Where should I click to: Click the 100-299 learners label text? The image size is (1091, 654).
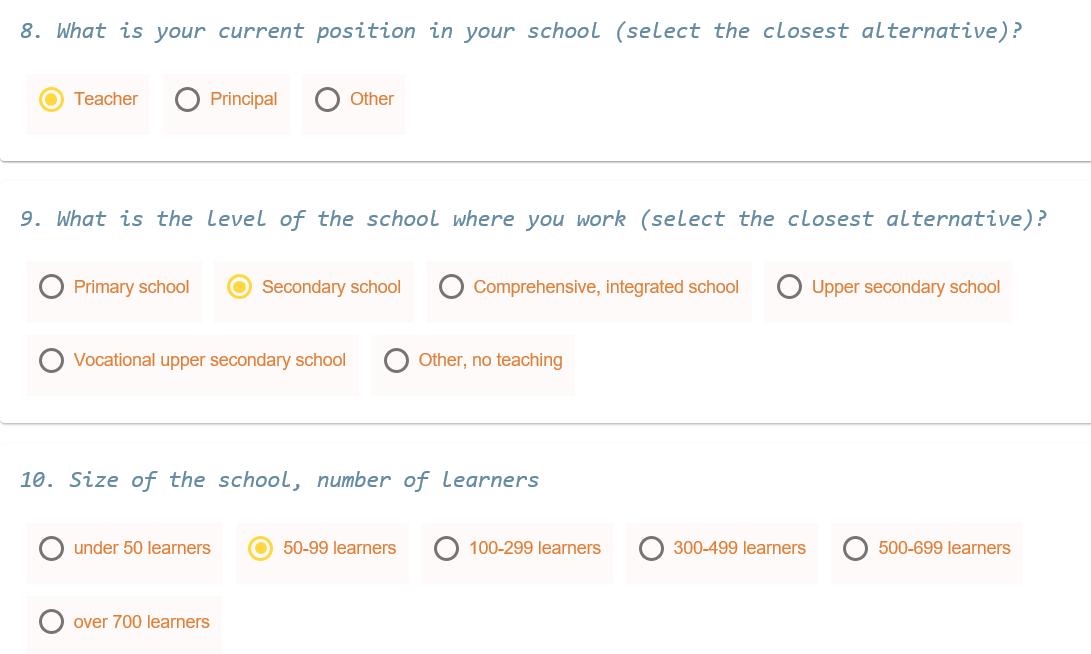(535, 548)
